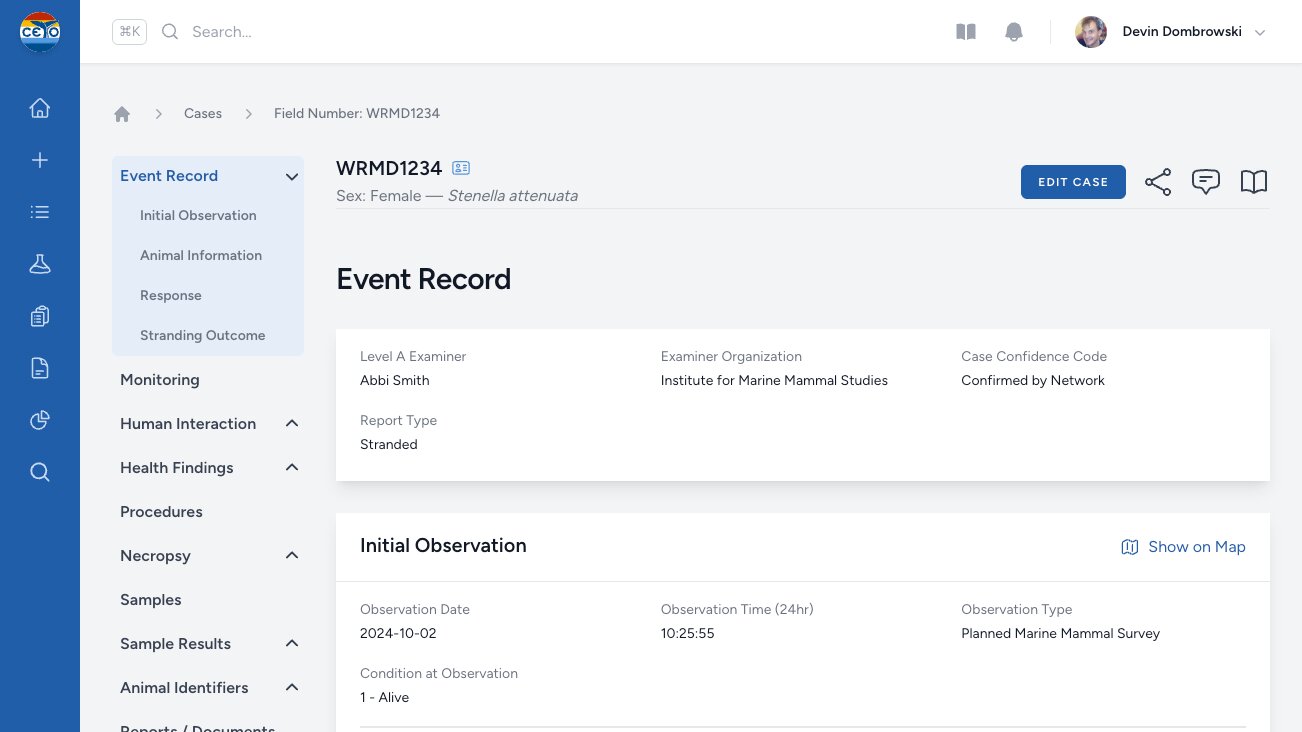Viewport: 1302px width, 732px height.
Task: Click the plus icon to add new
Action: (x=40, y=160)
